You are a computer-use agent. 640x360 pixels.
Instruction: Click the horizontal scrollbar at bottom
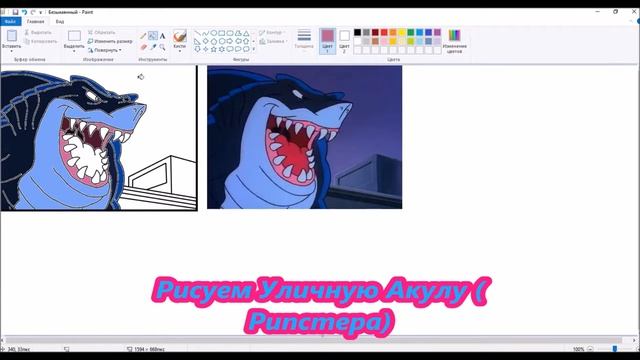(313, 340)
